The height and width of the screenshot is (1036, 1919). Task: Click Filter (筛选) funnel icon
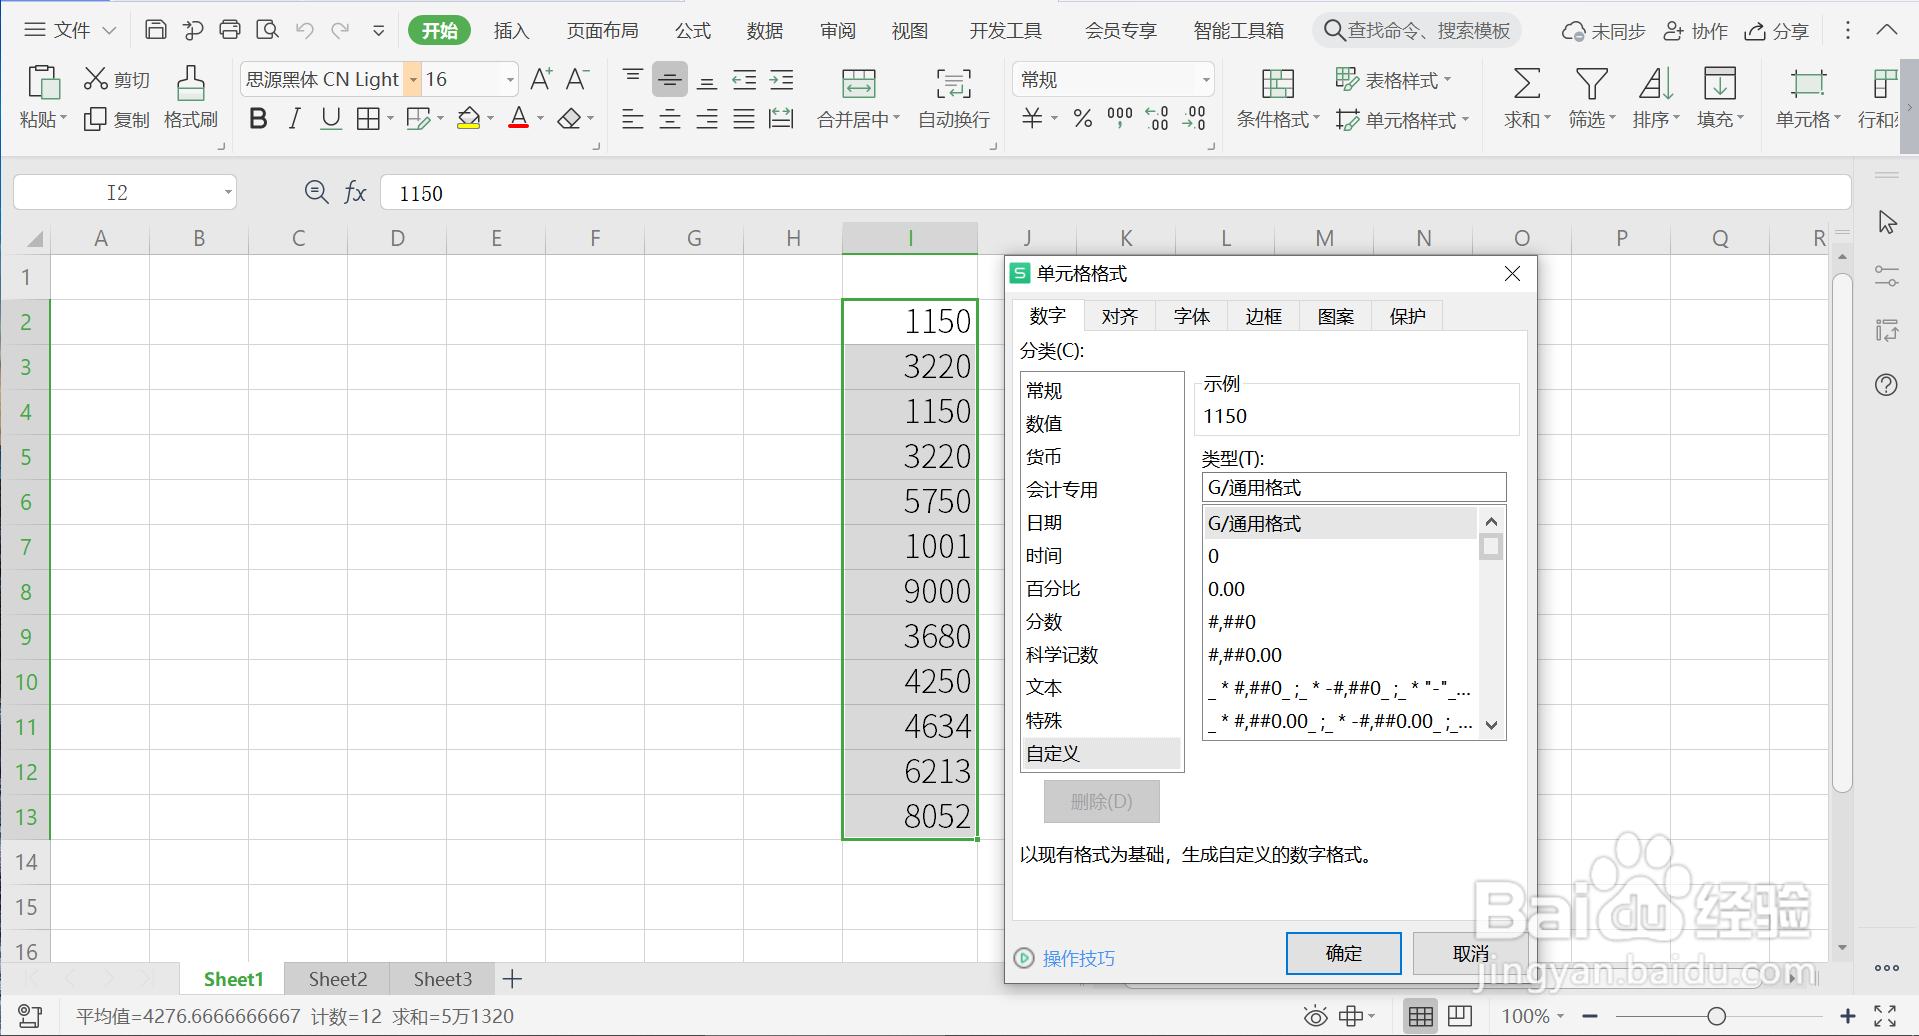(x=1591, y=84)
